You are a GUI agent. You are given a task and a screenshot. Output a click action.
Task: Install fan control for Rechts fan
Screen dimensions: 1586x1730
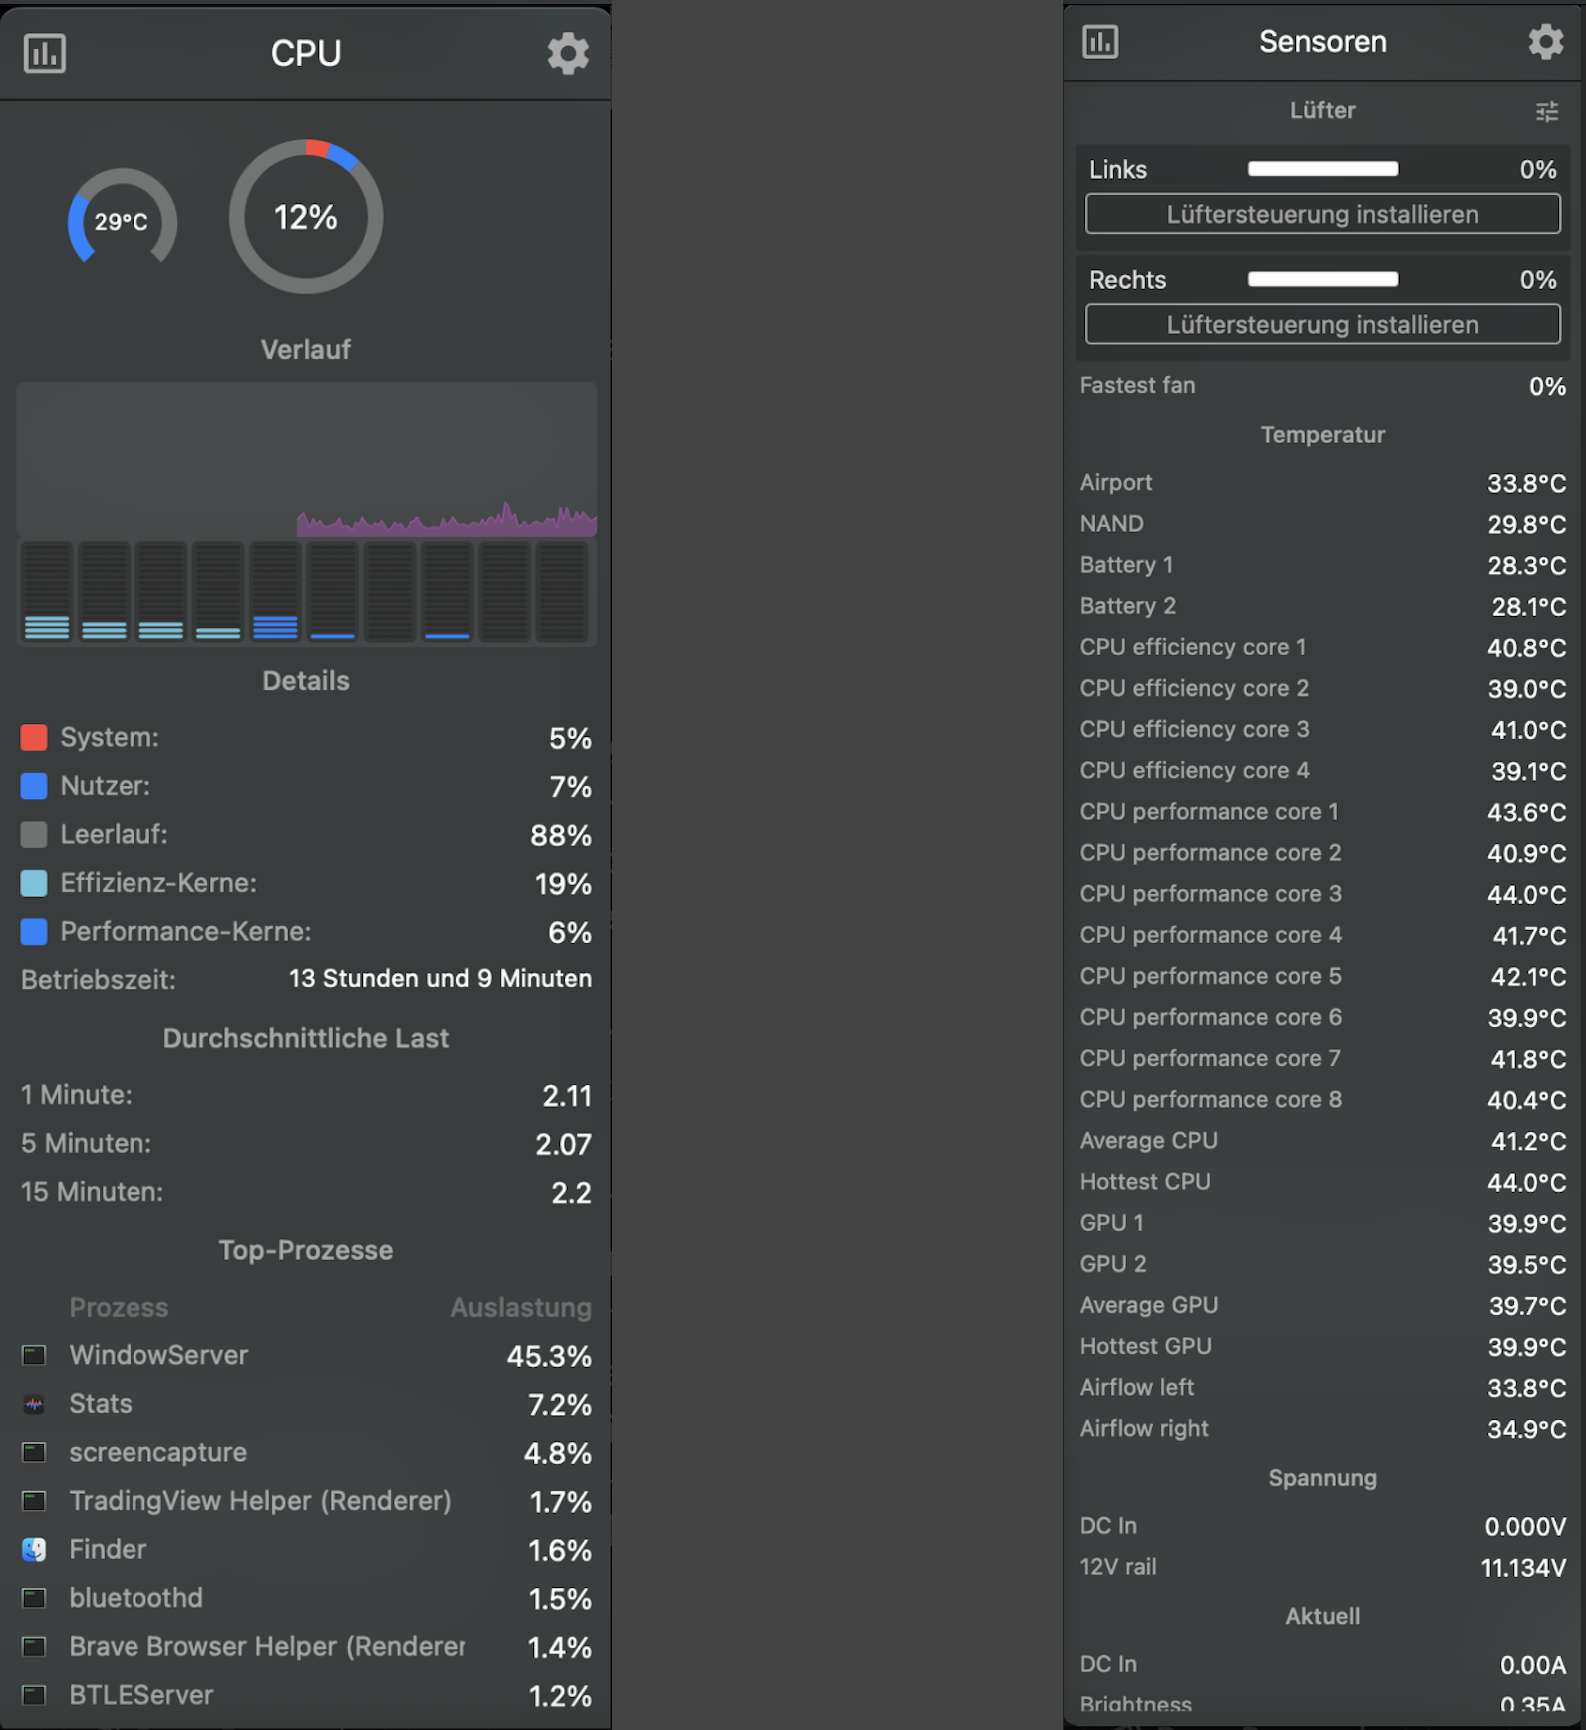click(x=1322, y=324)
